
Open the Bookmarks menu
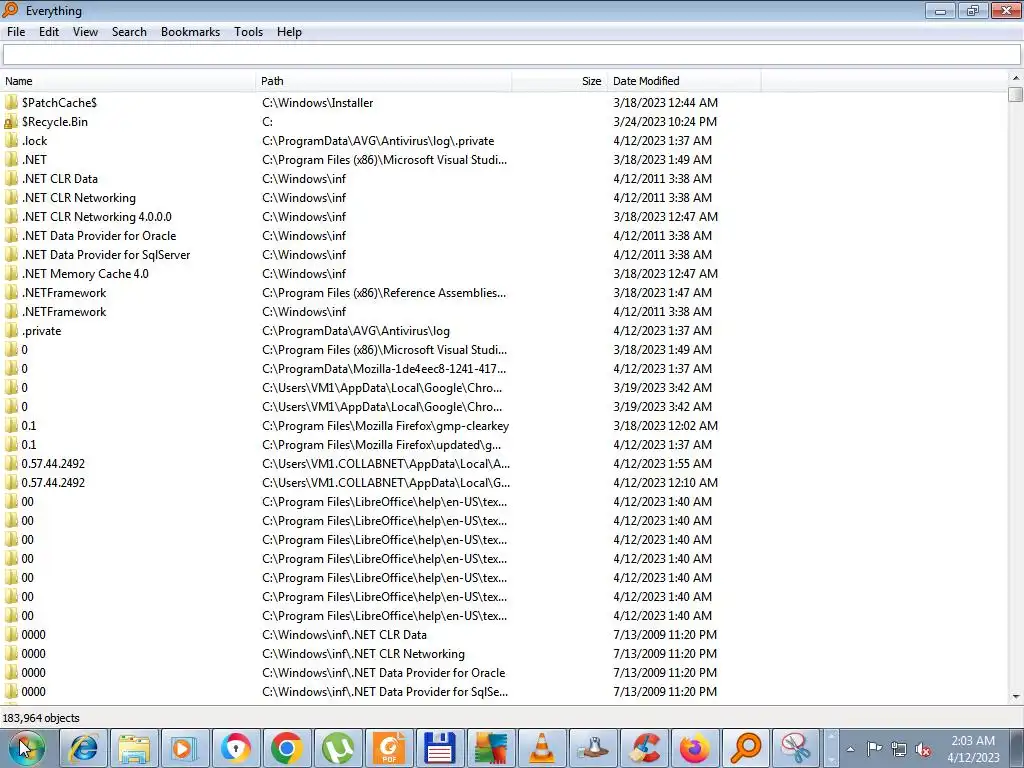coord(190,32)
